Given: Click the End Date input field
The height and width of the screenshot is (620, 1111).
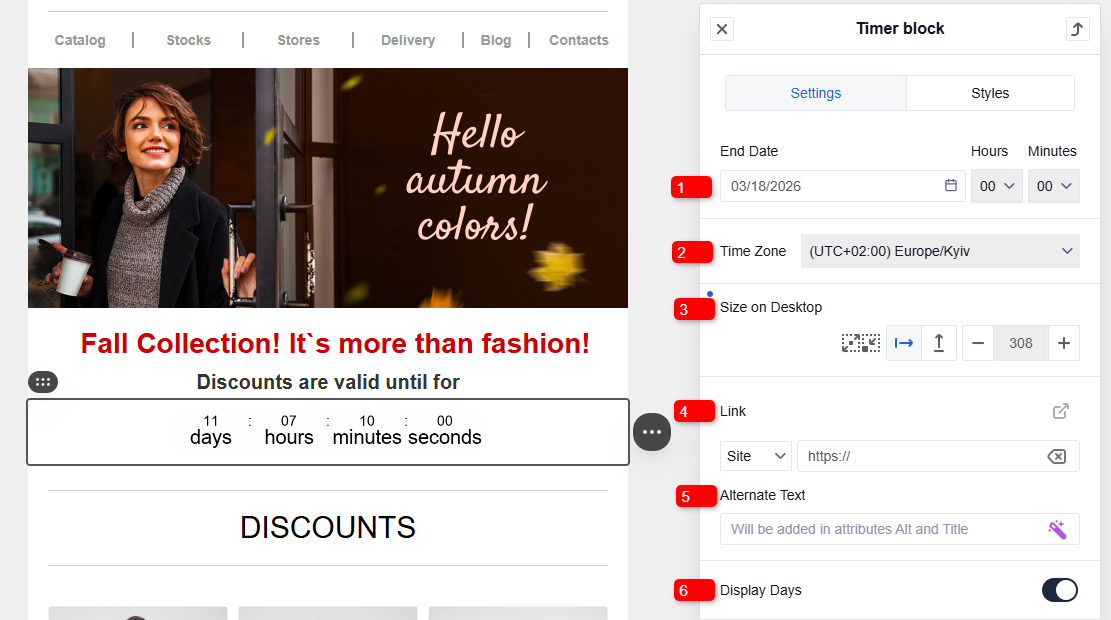Looking at the screenshot, I should [842, 186].
